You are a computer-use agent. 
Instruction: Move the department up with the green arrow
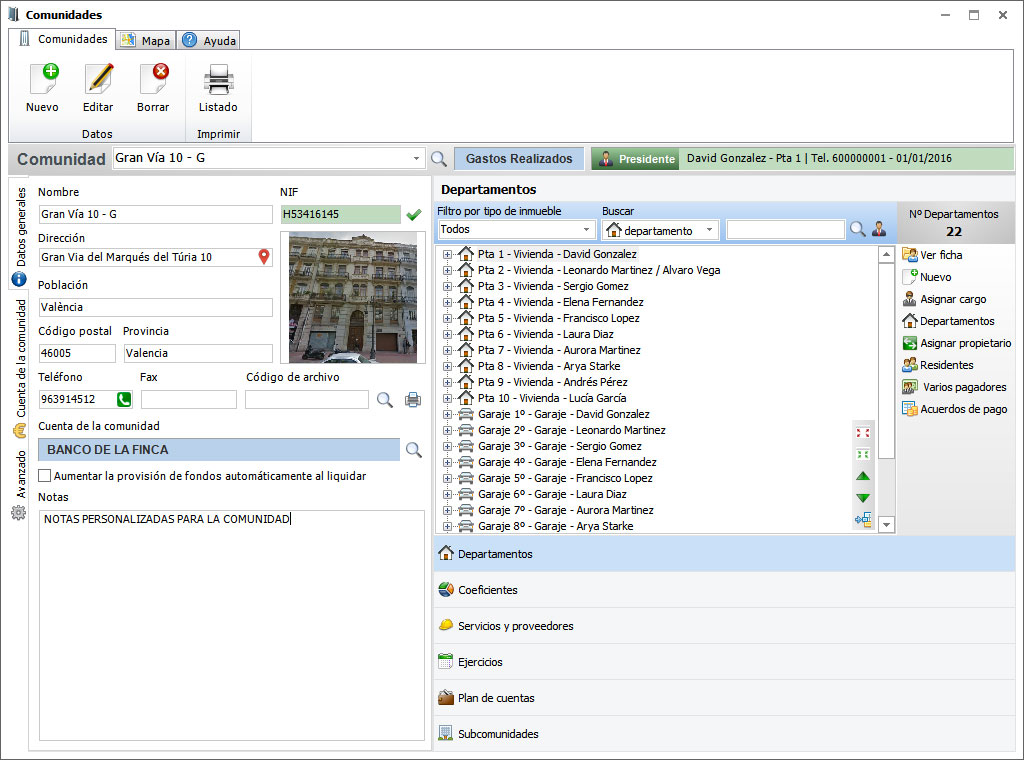(863, 476)
